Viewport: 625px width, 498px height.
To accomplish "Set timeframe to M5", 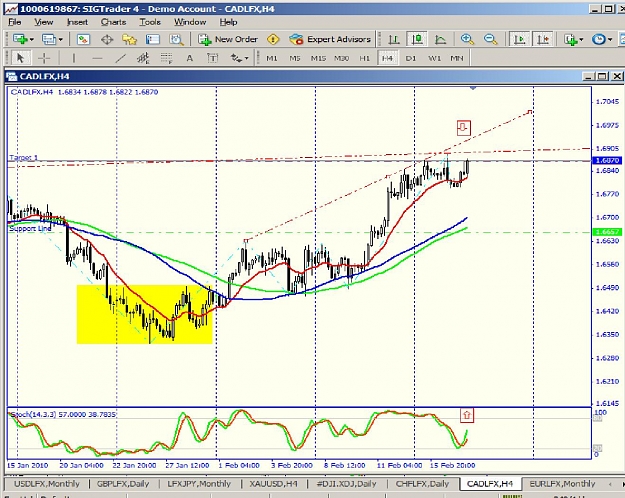I will click(x=295, y=58).
